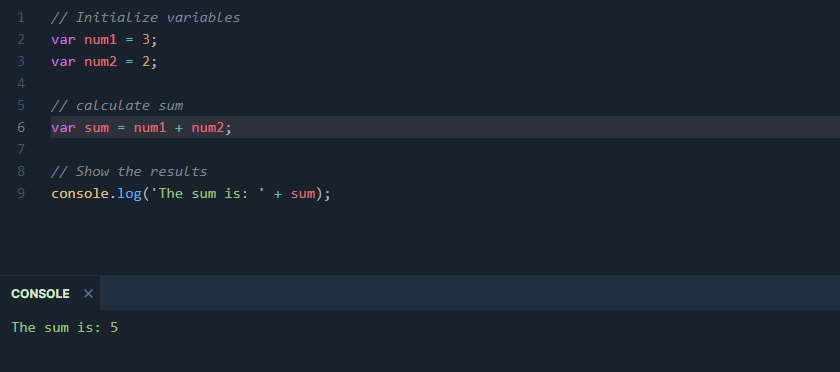Click the value 3 on line 2
This screenshot has height=372, width=840.
[146, 40]
